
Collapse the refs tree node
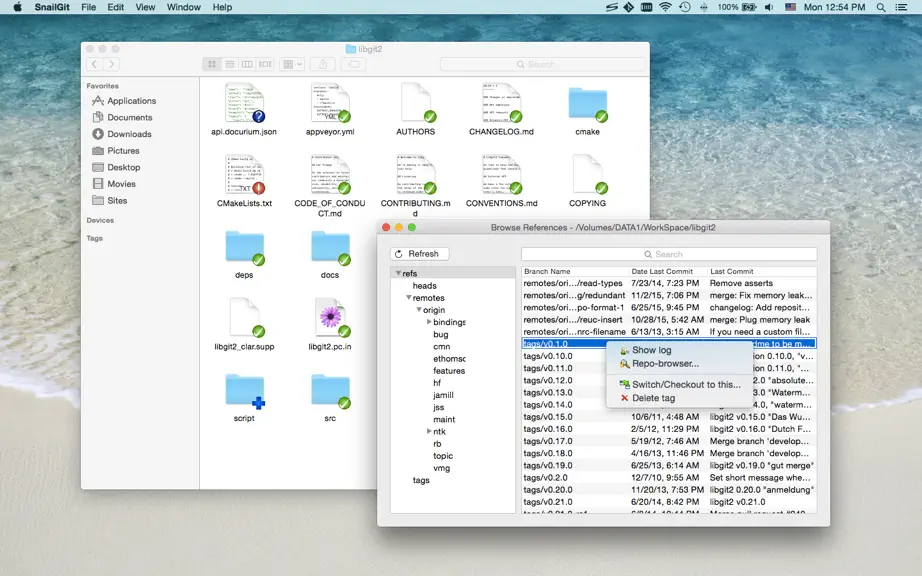pyautogui.click(x=398, y=273)
